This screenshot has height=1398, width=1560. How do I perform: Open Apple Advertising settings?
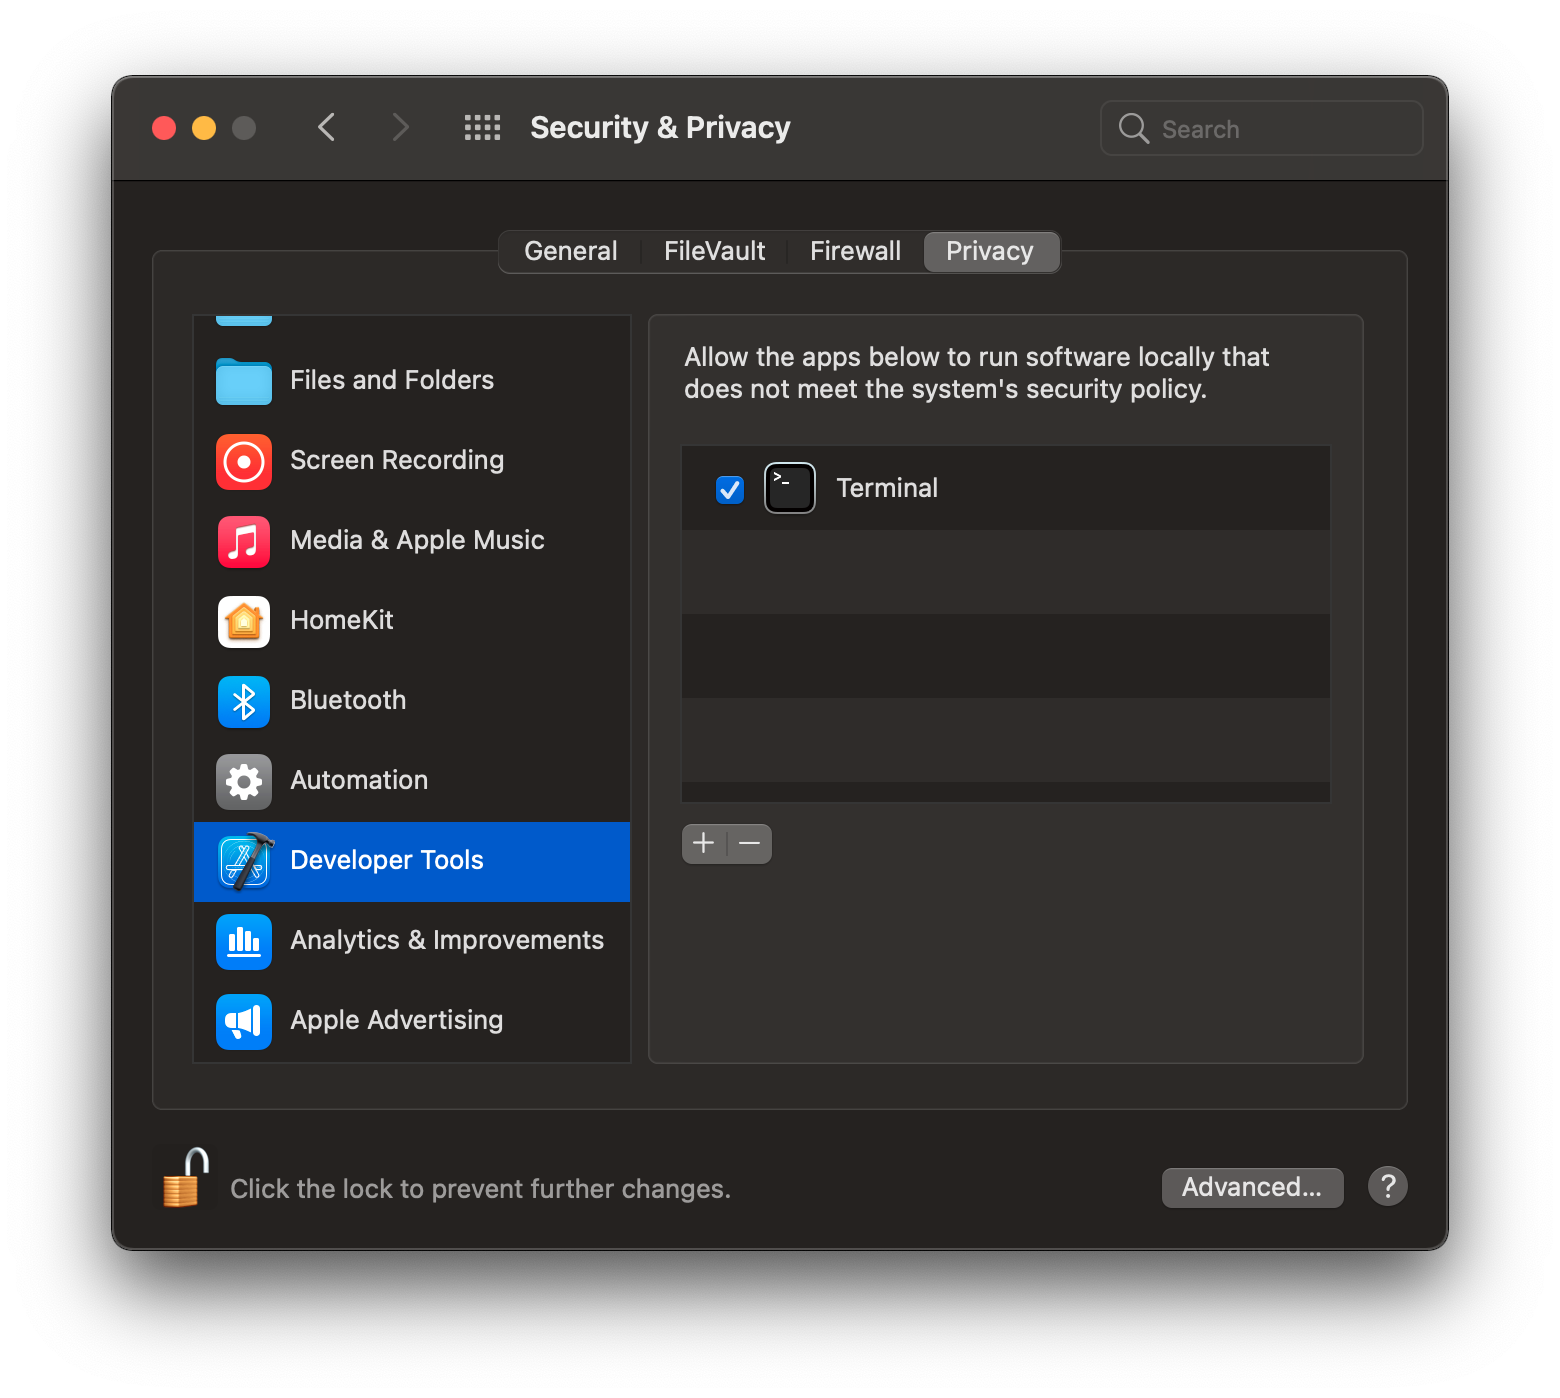coord(396,1020)
